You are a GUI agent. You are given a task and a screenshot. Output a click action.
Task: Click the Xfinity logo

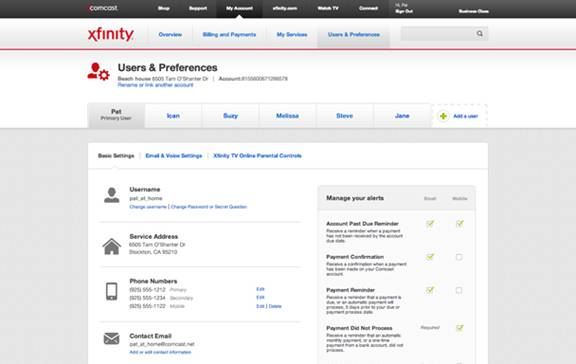click(x=111, y=35)
